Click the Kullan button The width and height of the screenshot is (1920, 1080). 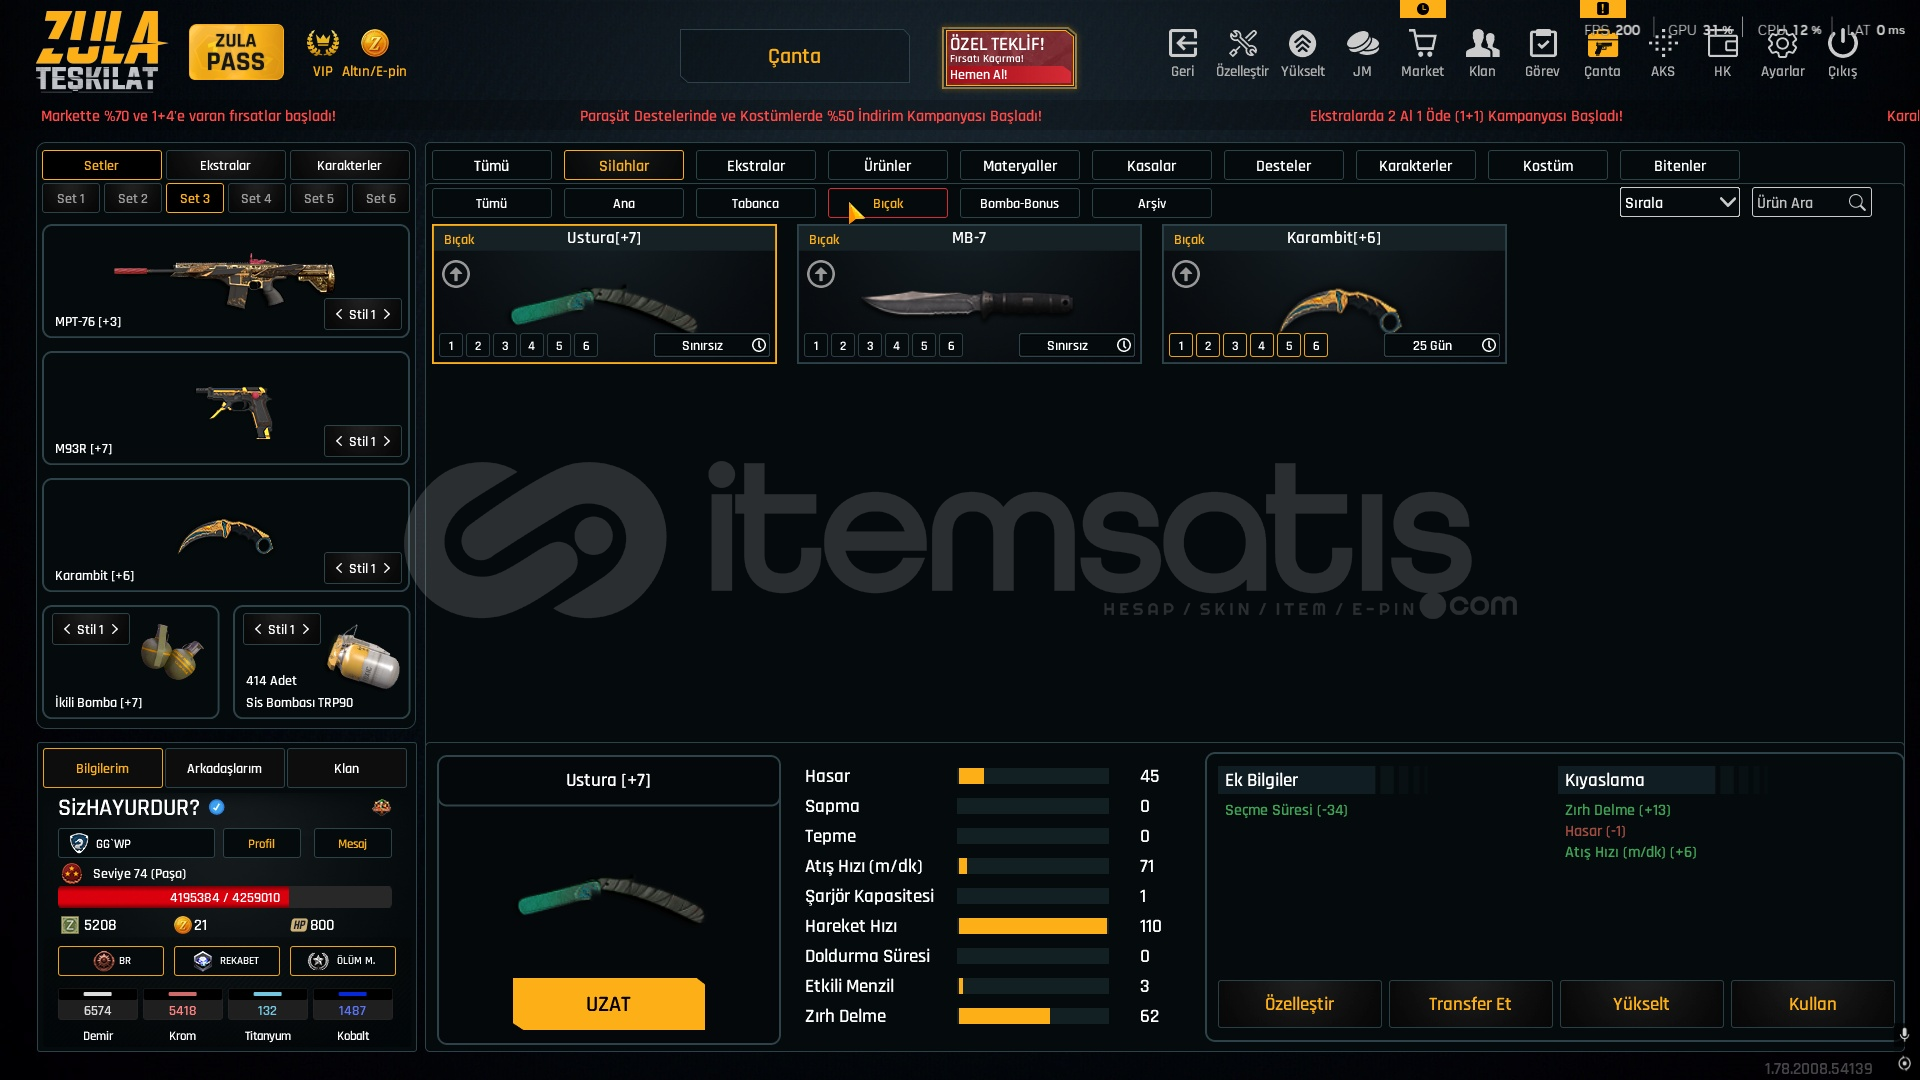[x=1812, y=1004]
